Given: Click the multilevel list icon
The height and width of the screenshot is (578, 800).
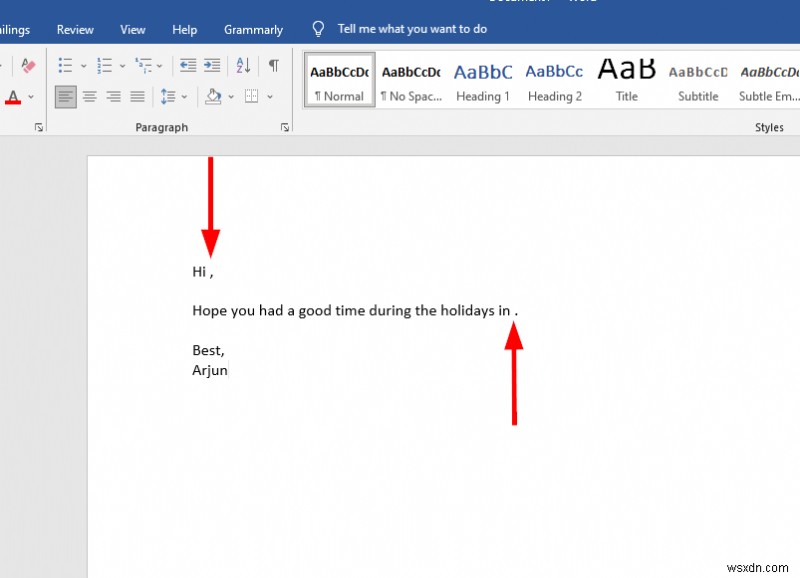Looking at the screenshot, I should [142, 63].
